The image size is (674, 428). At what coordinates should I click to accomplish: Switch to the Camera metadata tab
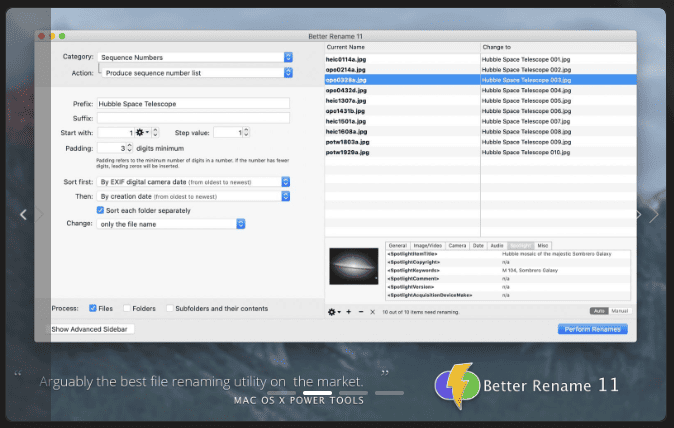[x=457, y=245]
